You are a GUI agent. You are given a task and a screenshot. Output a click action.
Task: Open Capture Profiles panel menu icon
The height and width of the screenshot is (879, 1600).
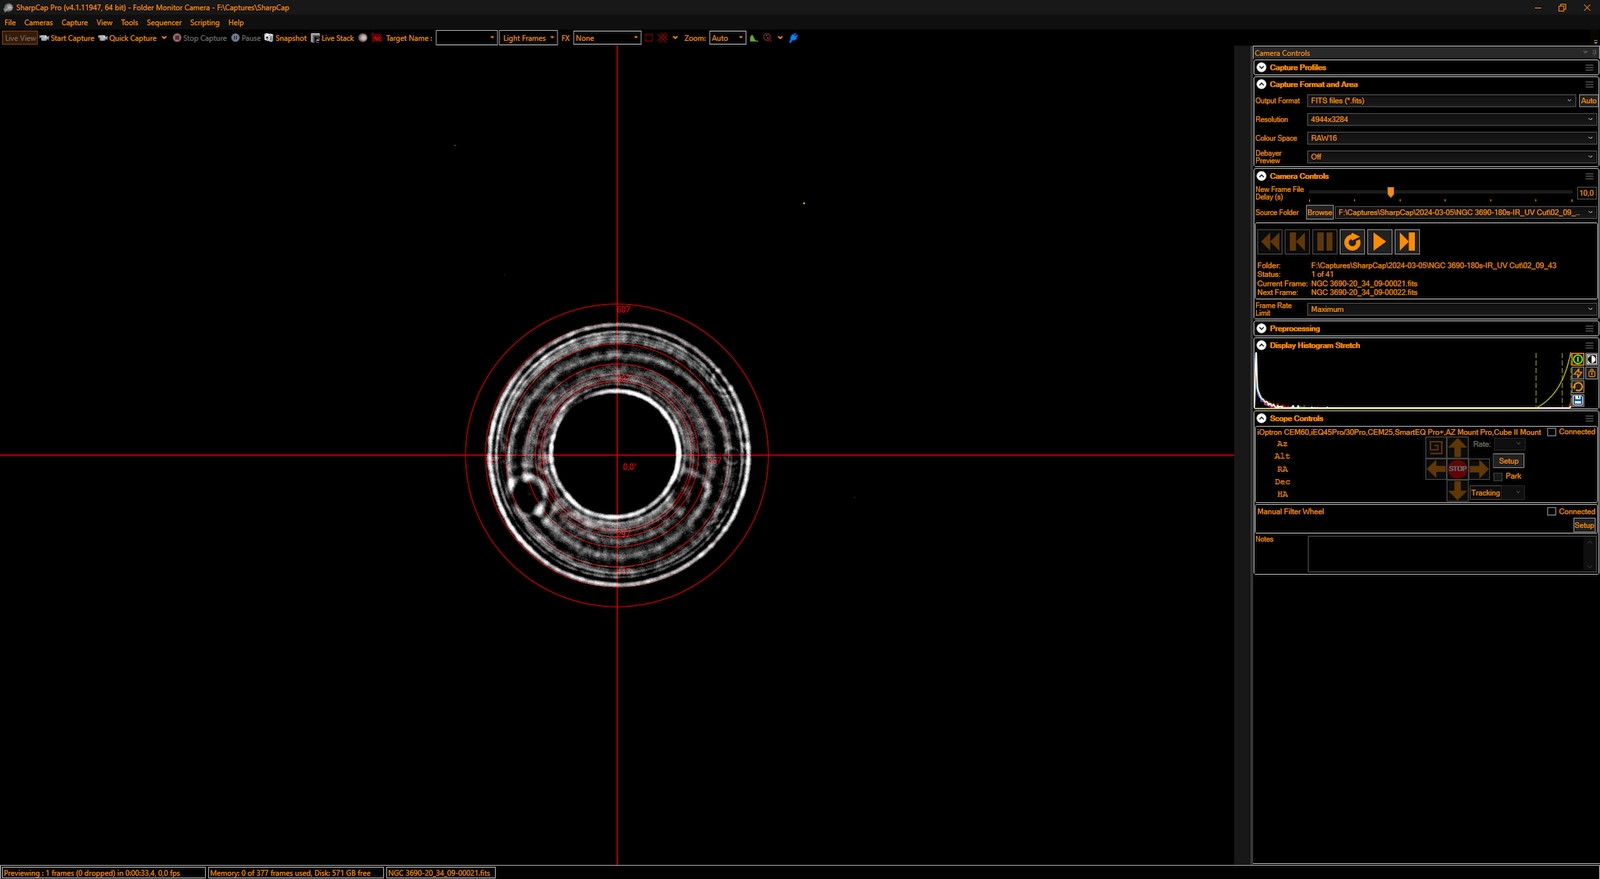click(x=1589, y=68)
